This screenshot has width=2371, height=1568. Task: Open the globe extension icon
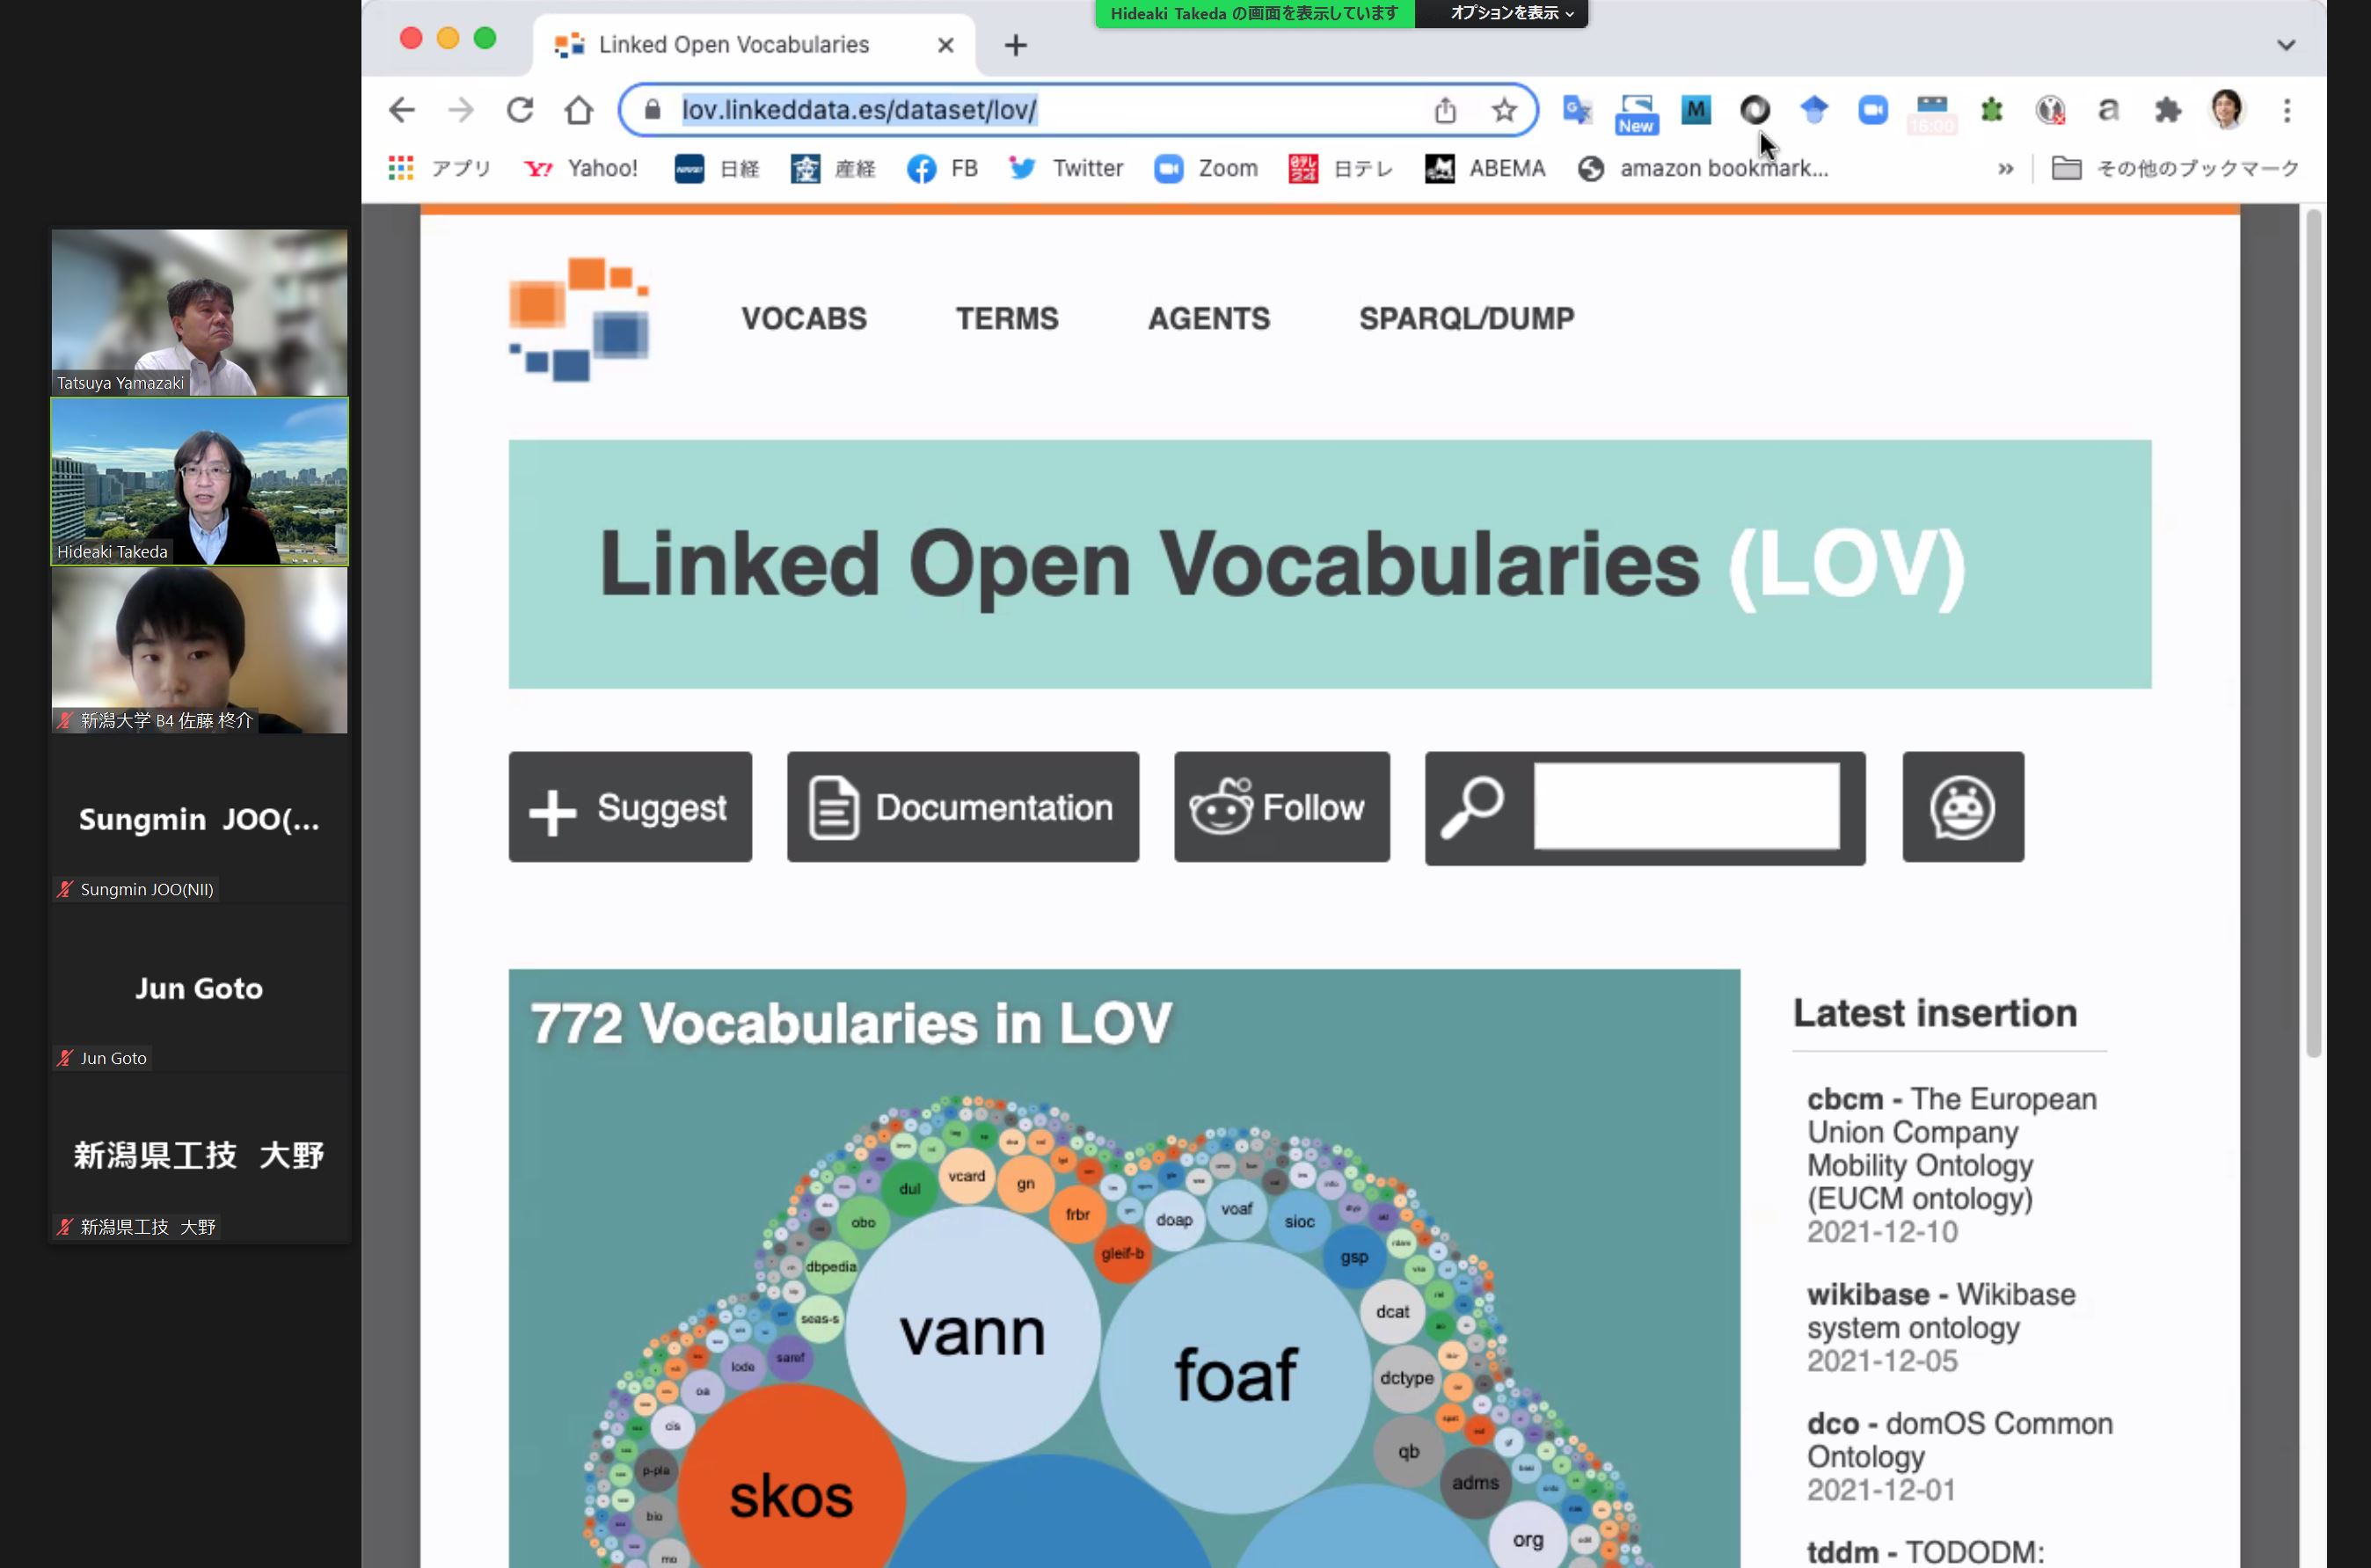2050,110
